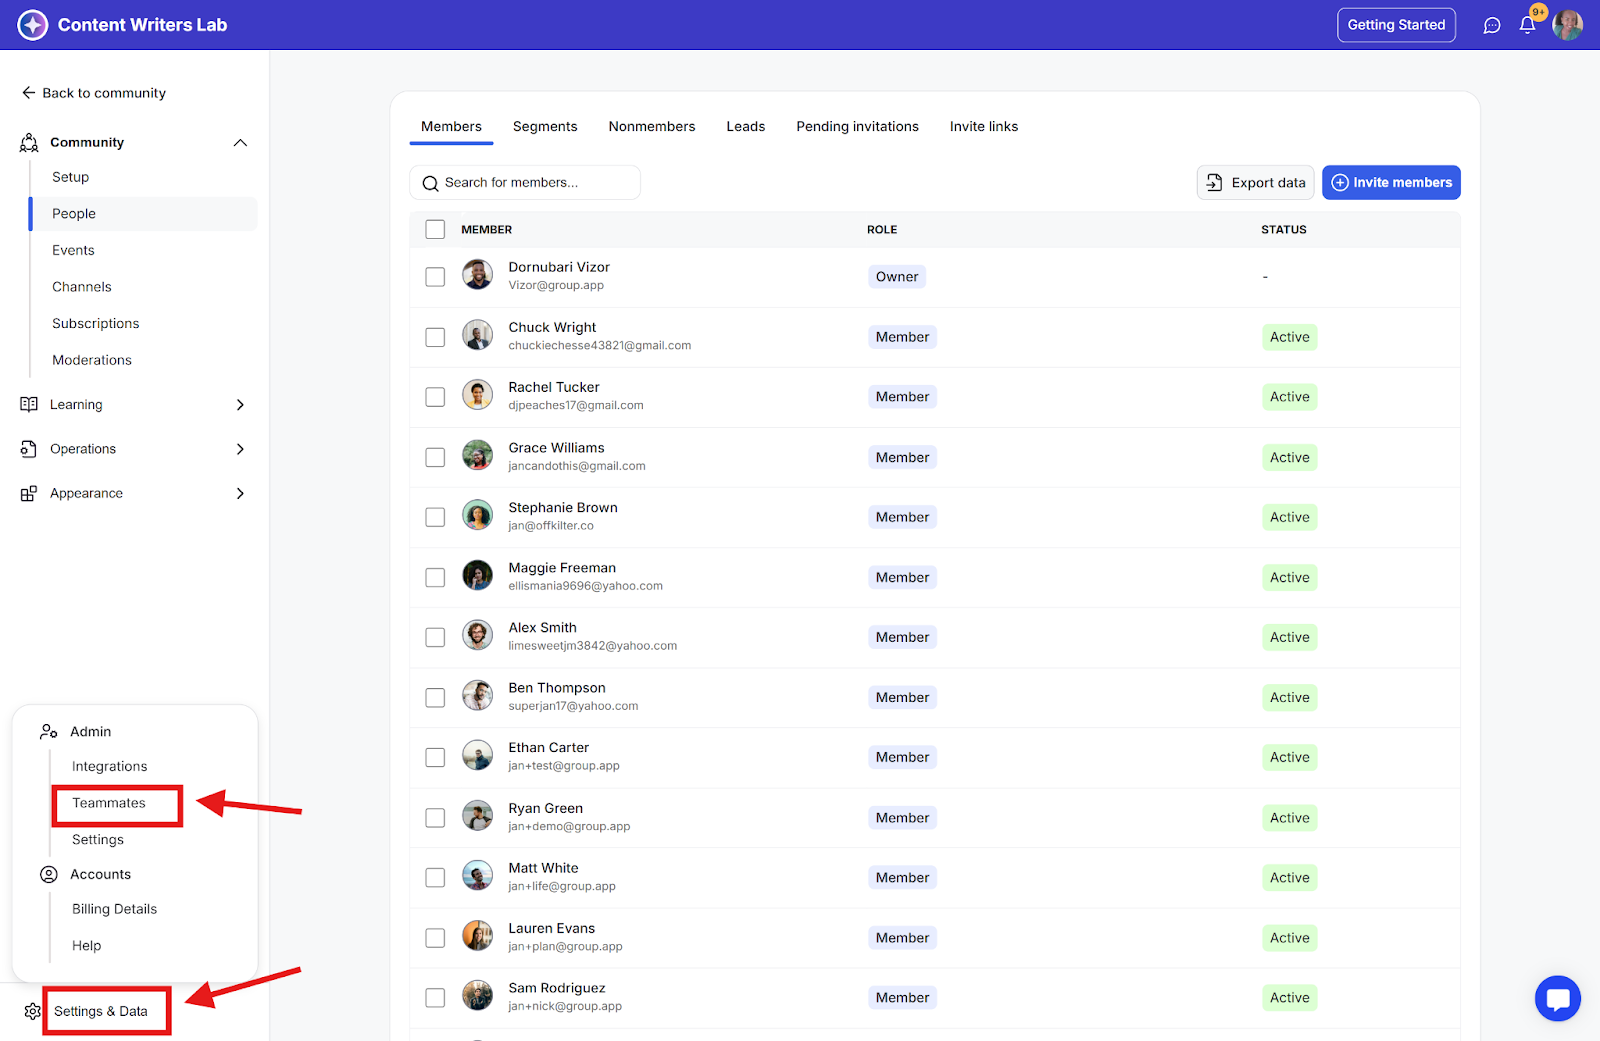Image resolution: width=1600 pixels, height=1041 pixels.
Task: Open Billing Details under Accounts
Action: click(115, 909)
